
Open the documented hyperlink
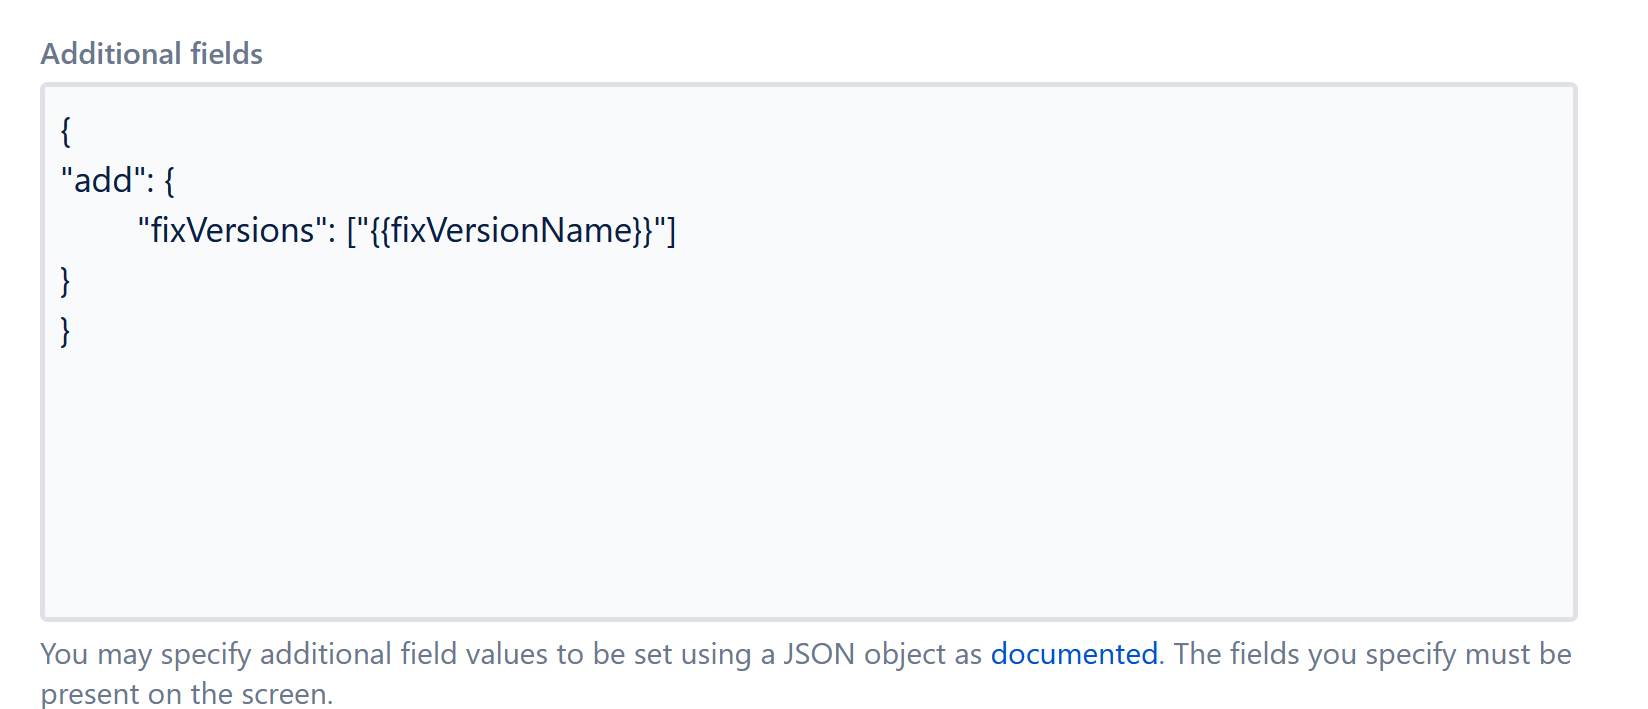(x=1073, y=654)
